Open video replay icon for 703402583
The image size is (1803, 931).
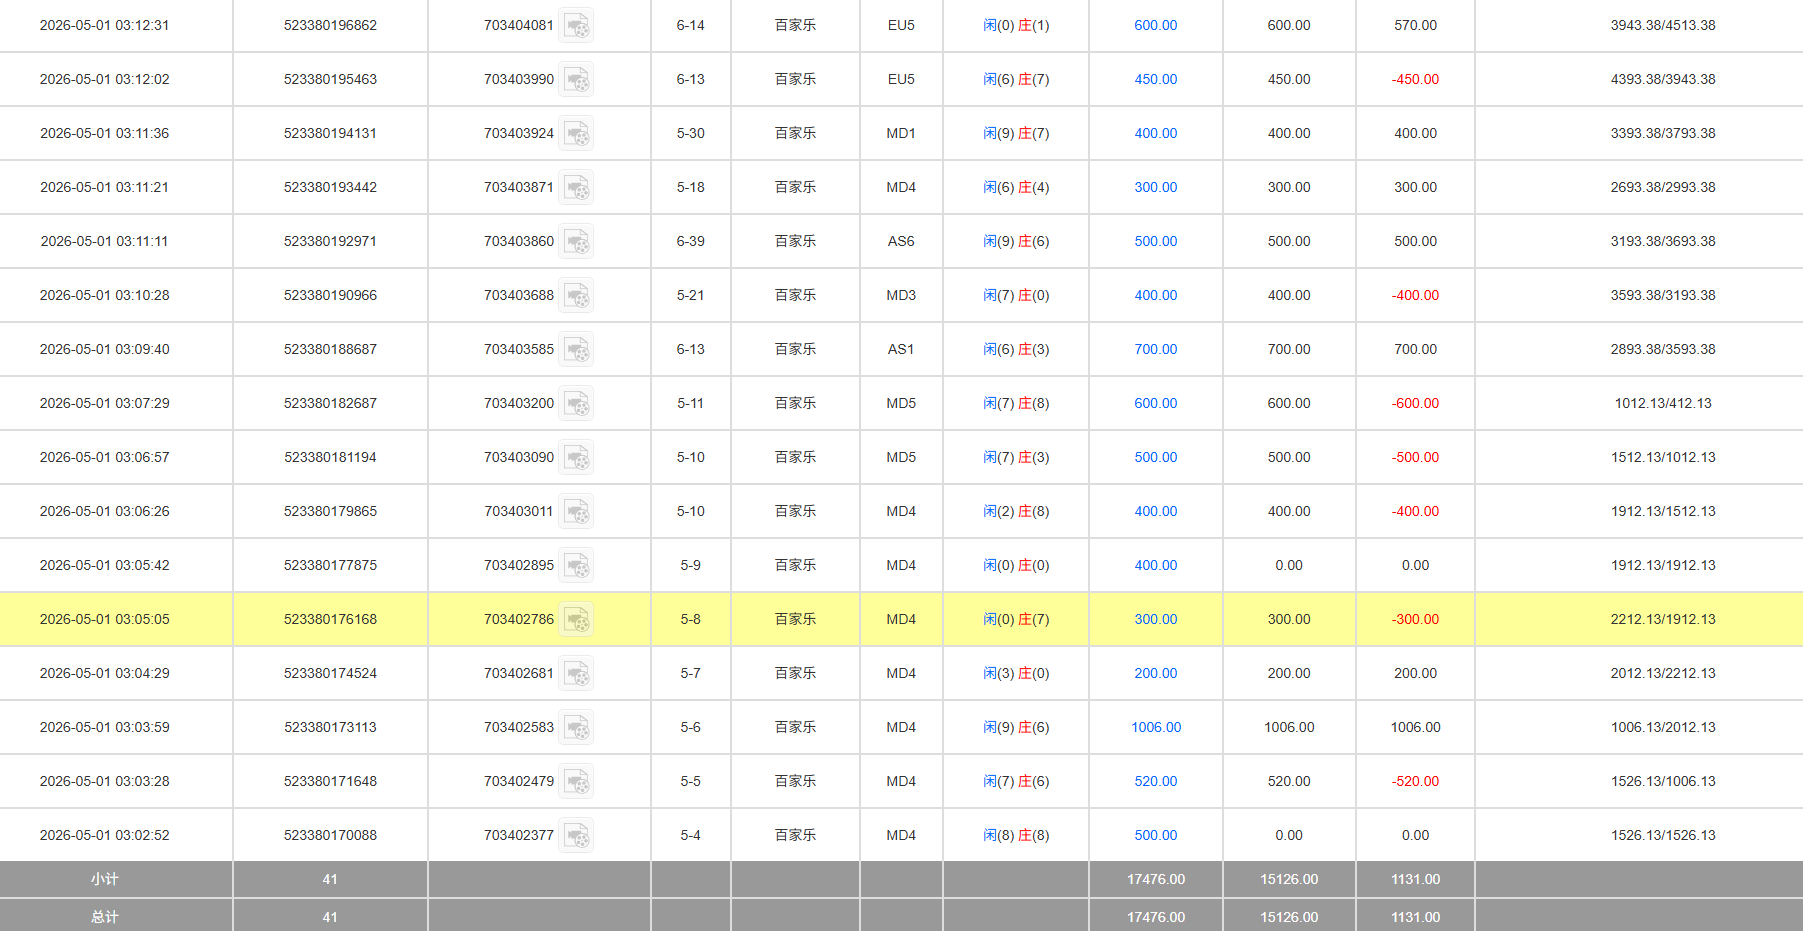[x=576, y=727]
